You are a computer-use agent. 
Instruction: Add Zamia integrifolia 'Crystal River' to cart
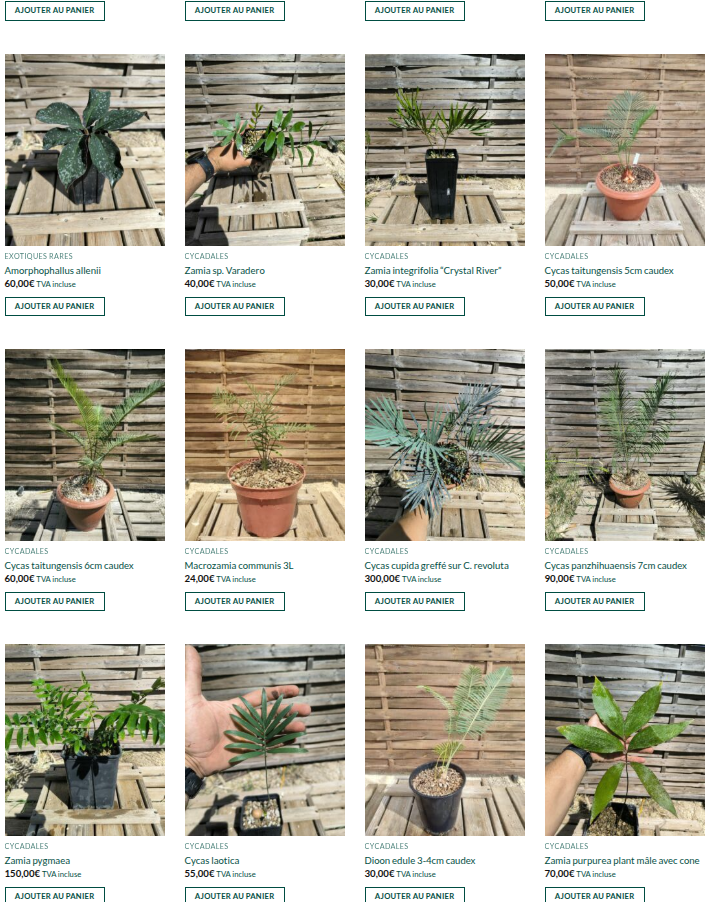click(x=415, y=306)
